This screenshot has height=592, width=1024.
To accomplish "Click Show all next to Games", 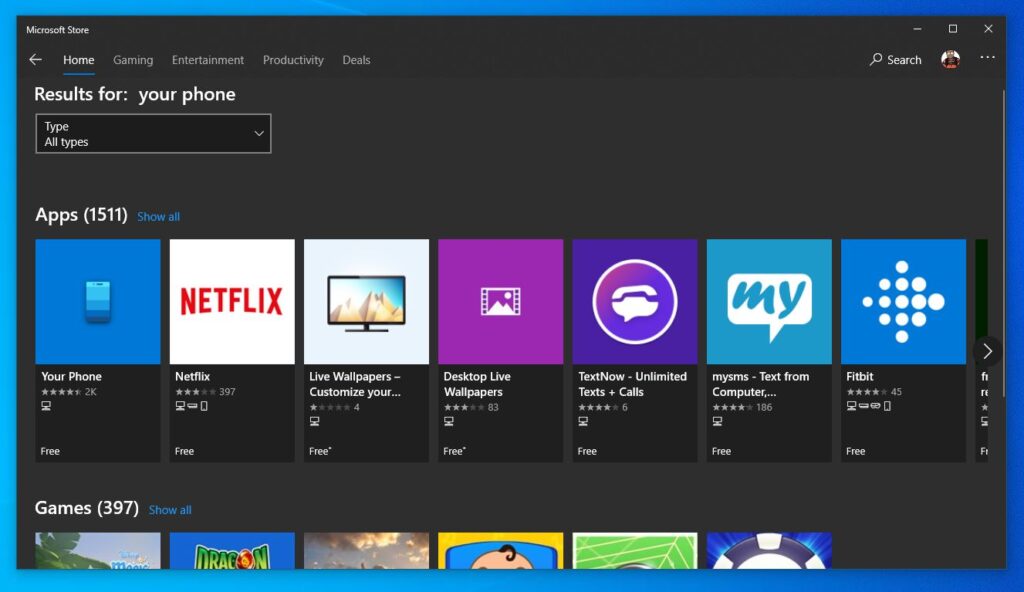I will pyautogui.click(x=170, y=510).
